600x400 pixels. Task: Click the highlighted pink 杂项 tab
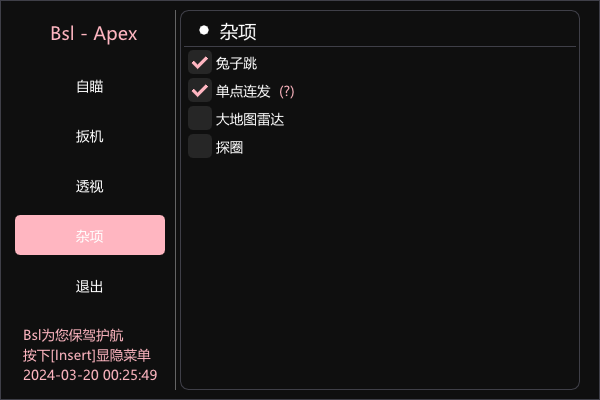pos(90,235)
